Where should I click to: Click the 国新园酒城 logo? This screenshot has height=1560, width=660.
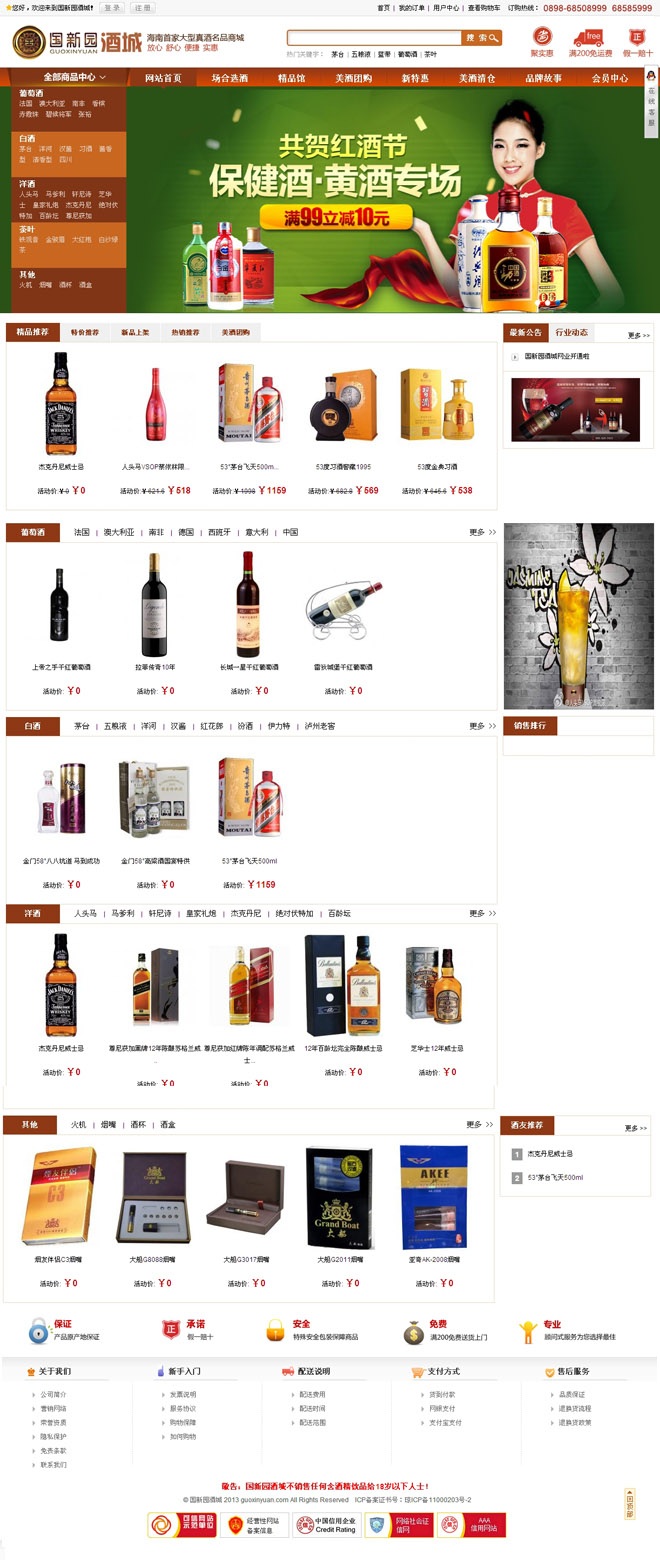click(x=76, y=42)
